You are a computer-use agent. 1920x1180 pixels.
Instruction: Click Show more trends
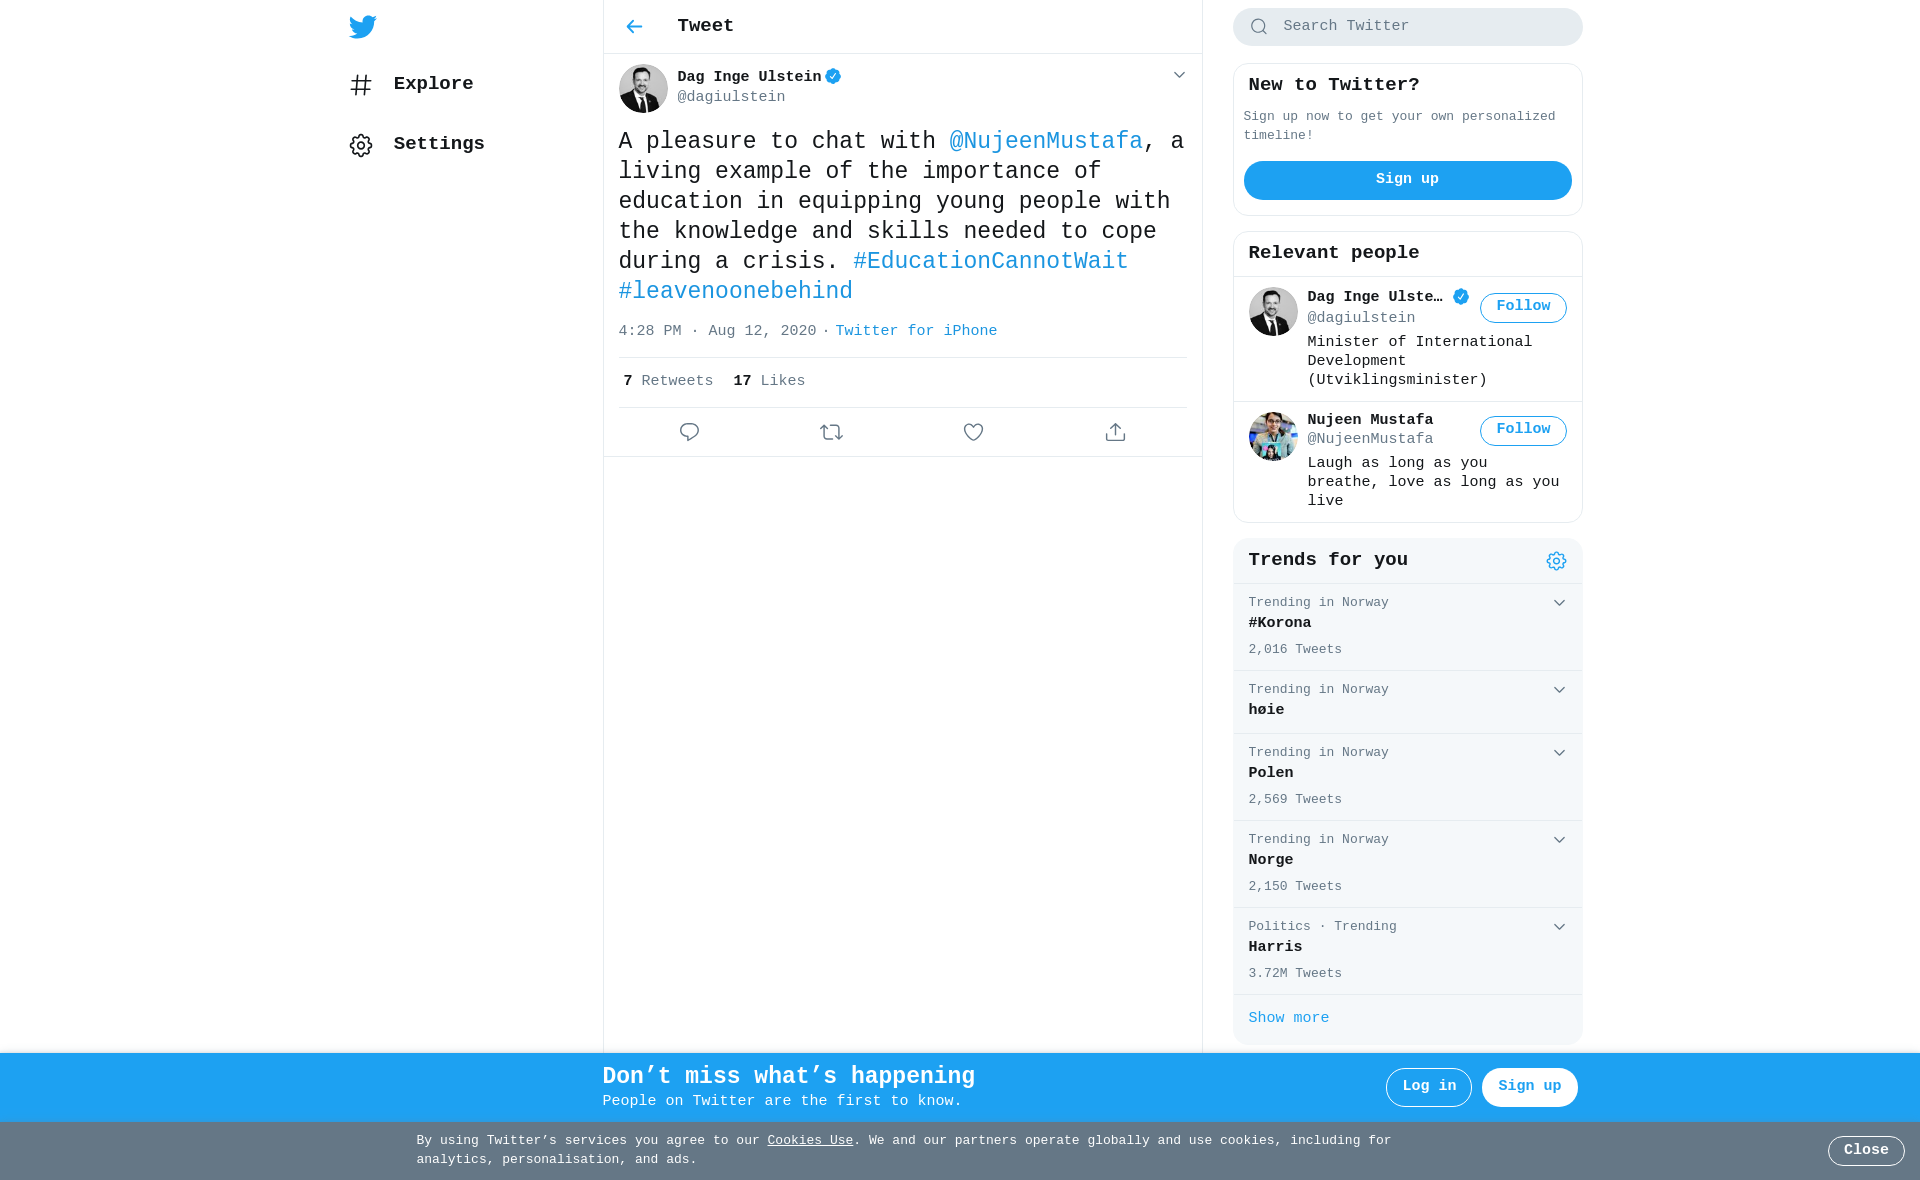coord(1288,1018)
